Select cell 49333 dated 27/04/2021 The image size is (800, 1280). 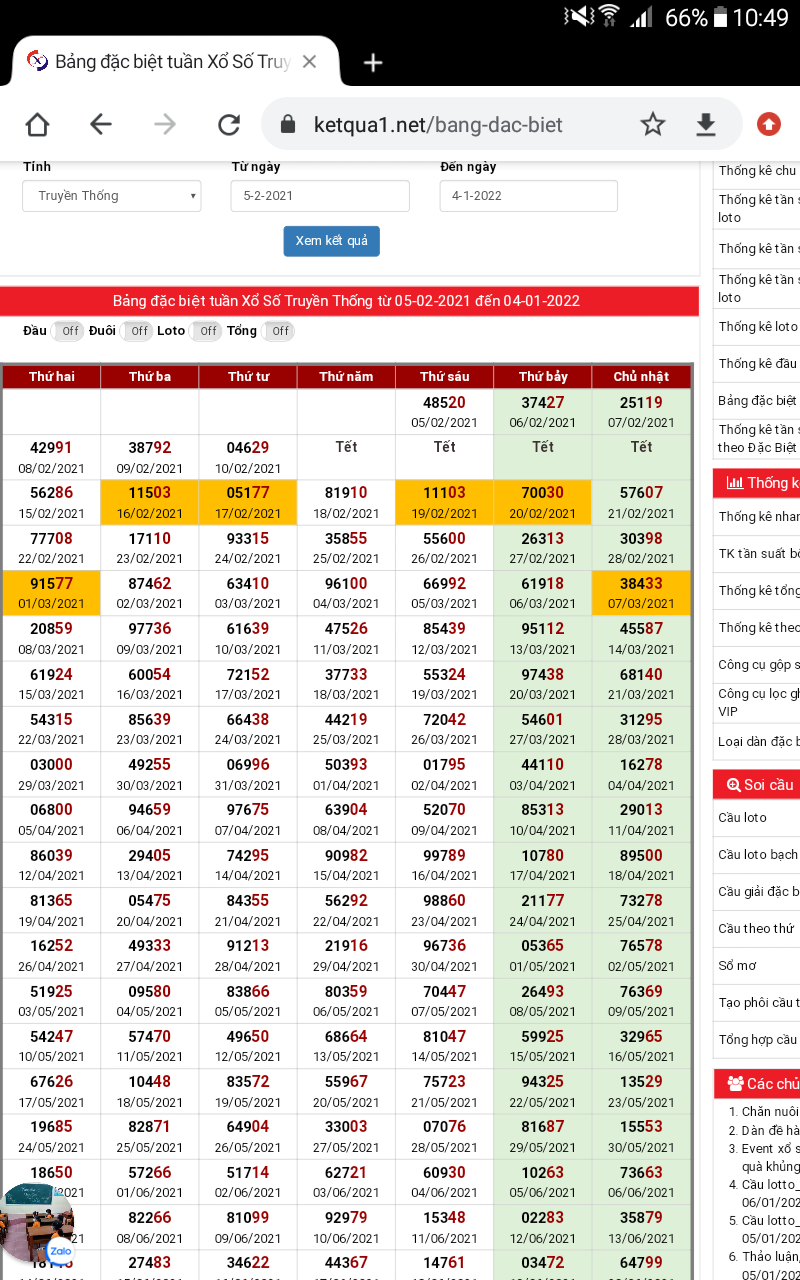tap(150, 955)
